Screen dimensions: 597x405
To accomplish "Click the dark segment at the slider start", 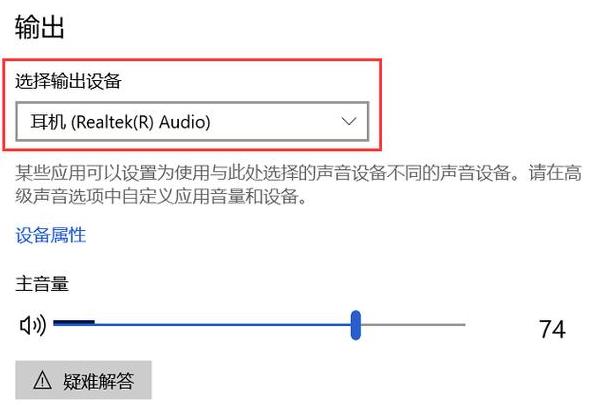I will (74, 323).
